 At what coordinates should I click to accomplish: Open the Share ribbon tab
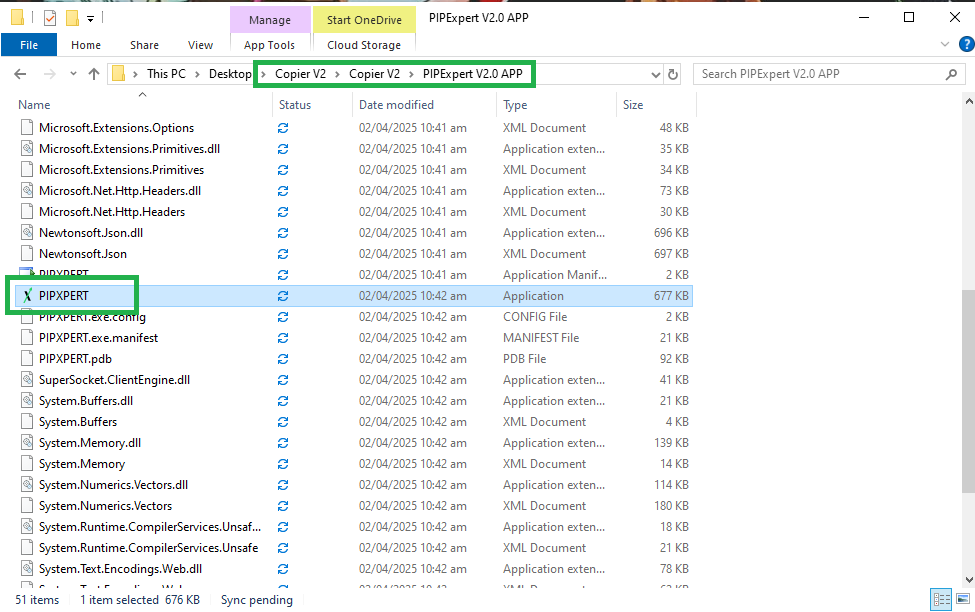pyautogui.click(x=144, y=45)
